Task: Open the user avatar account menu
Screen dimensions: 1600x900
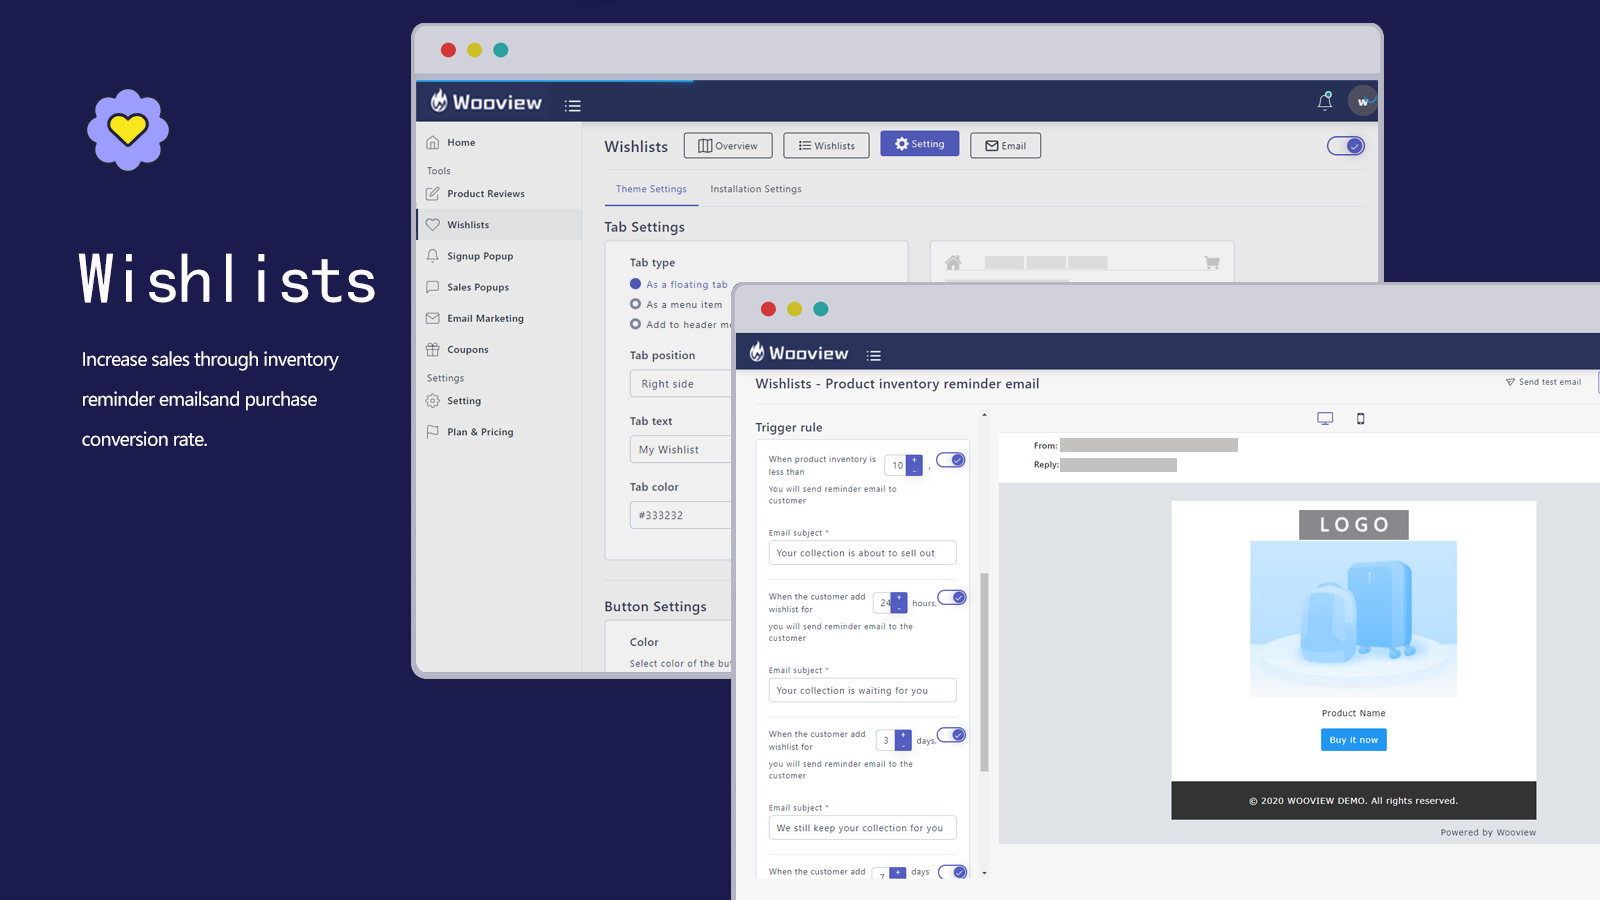Action: click(1363, 101)
